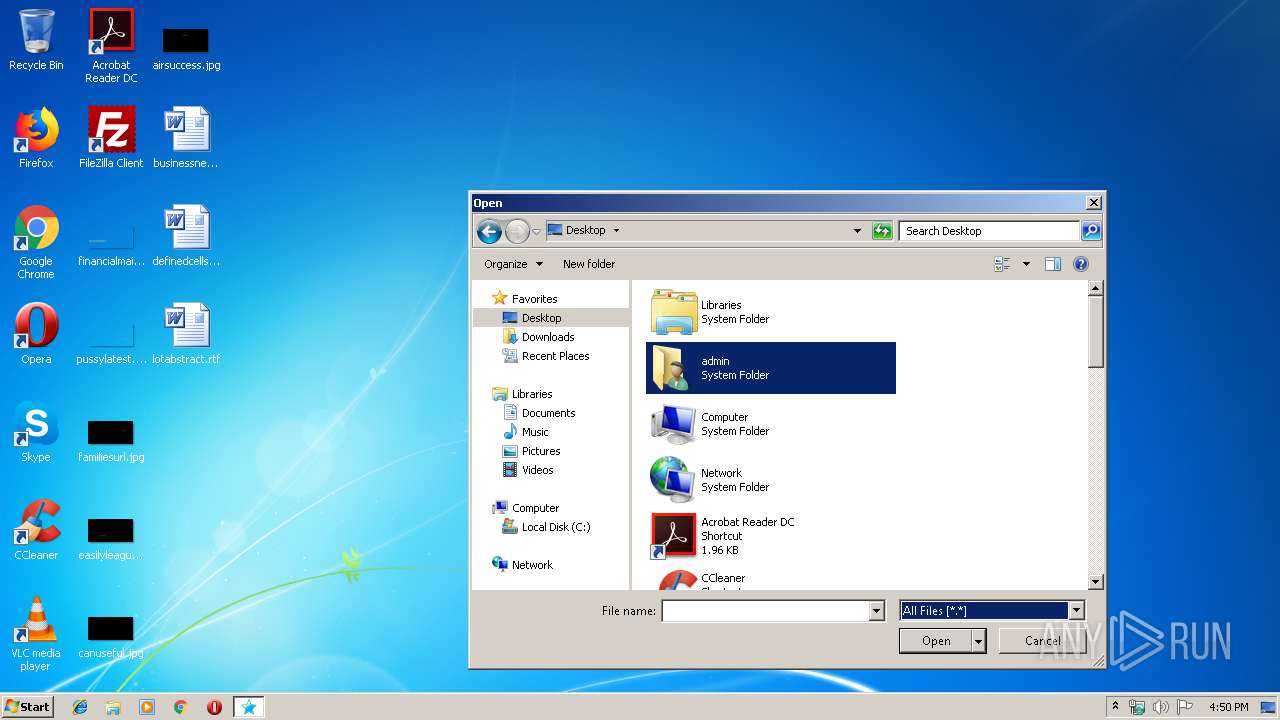Click the Open button
Screen dimensions: 1280x720
[x=936, y=641]
